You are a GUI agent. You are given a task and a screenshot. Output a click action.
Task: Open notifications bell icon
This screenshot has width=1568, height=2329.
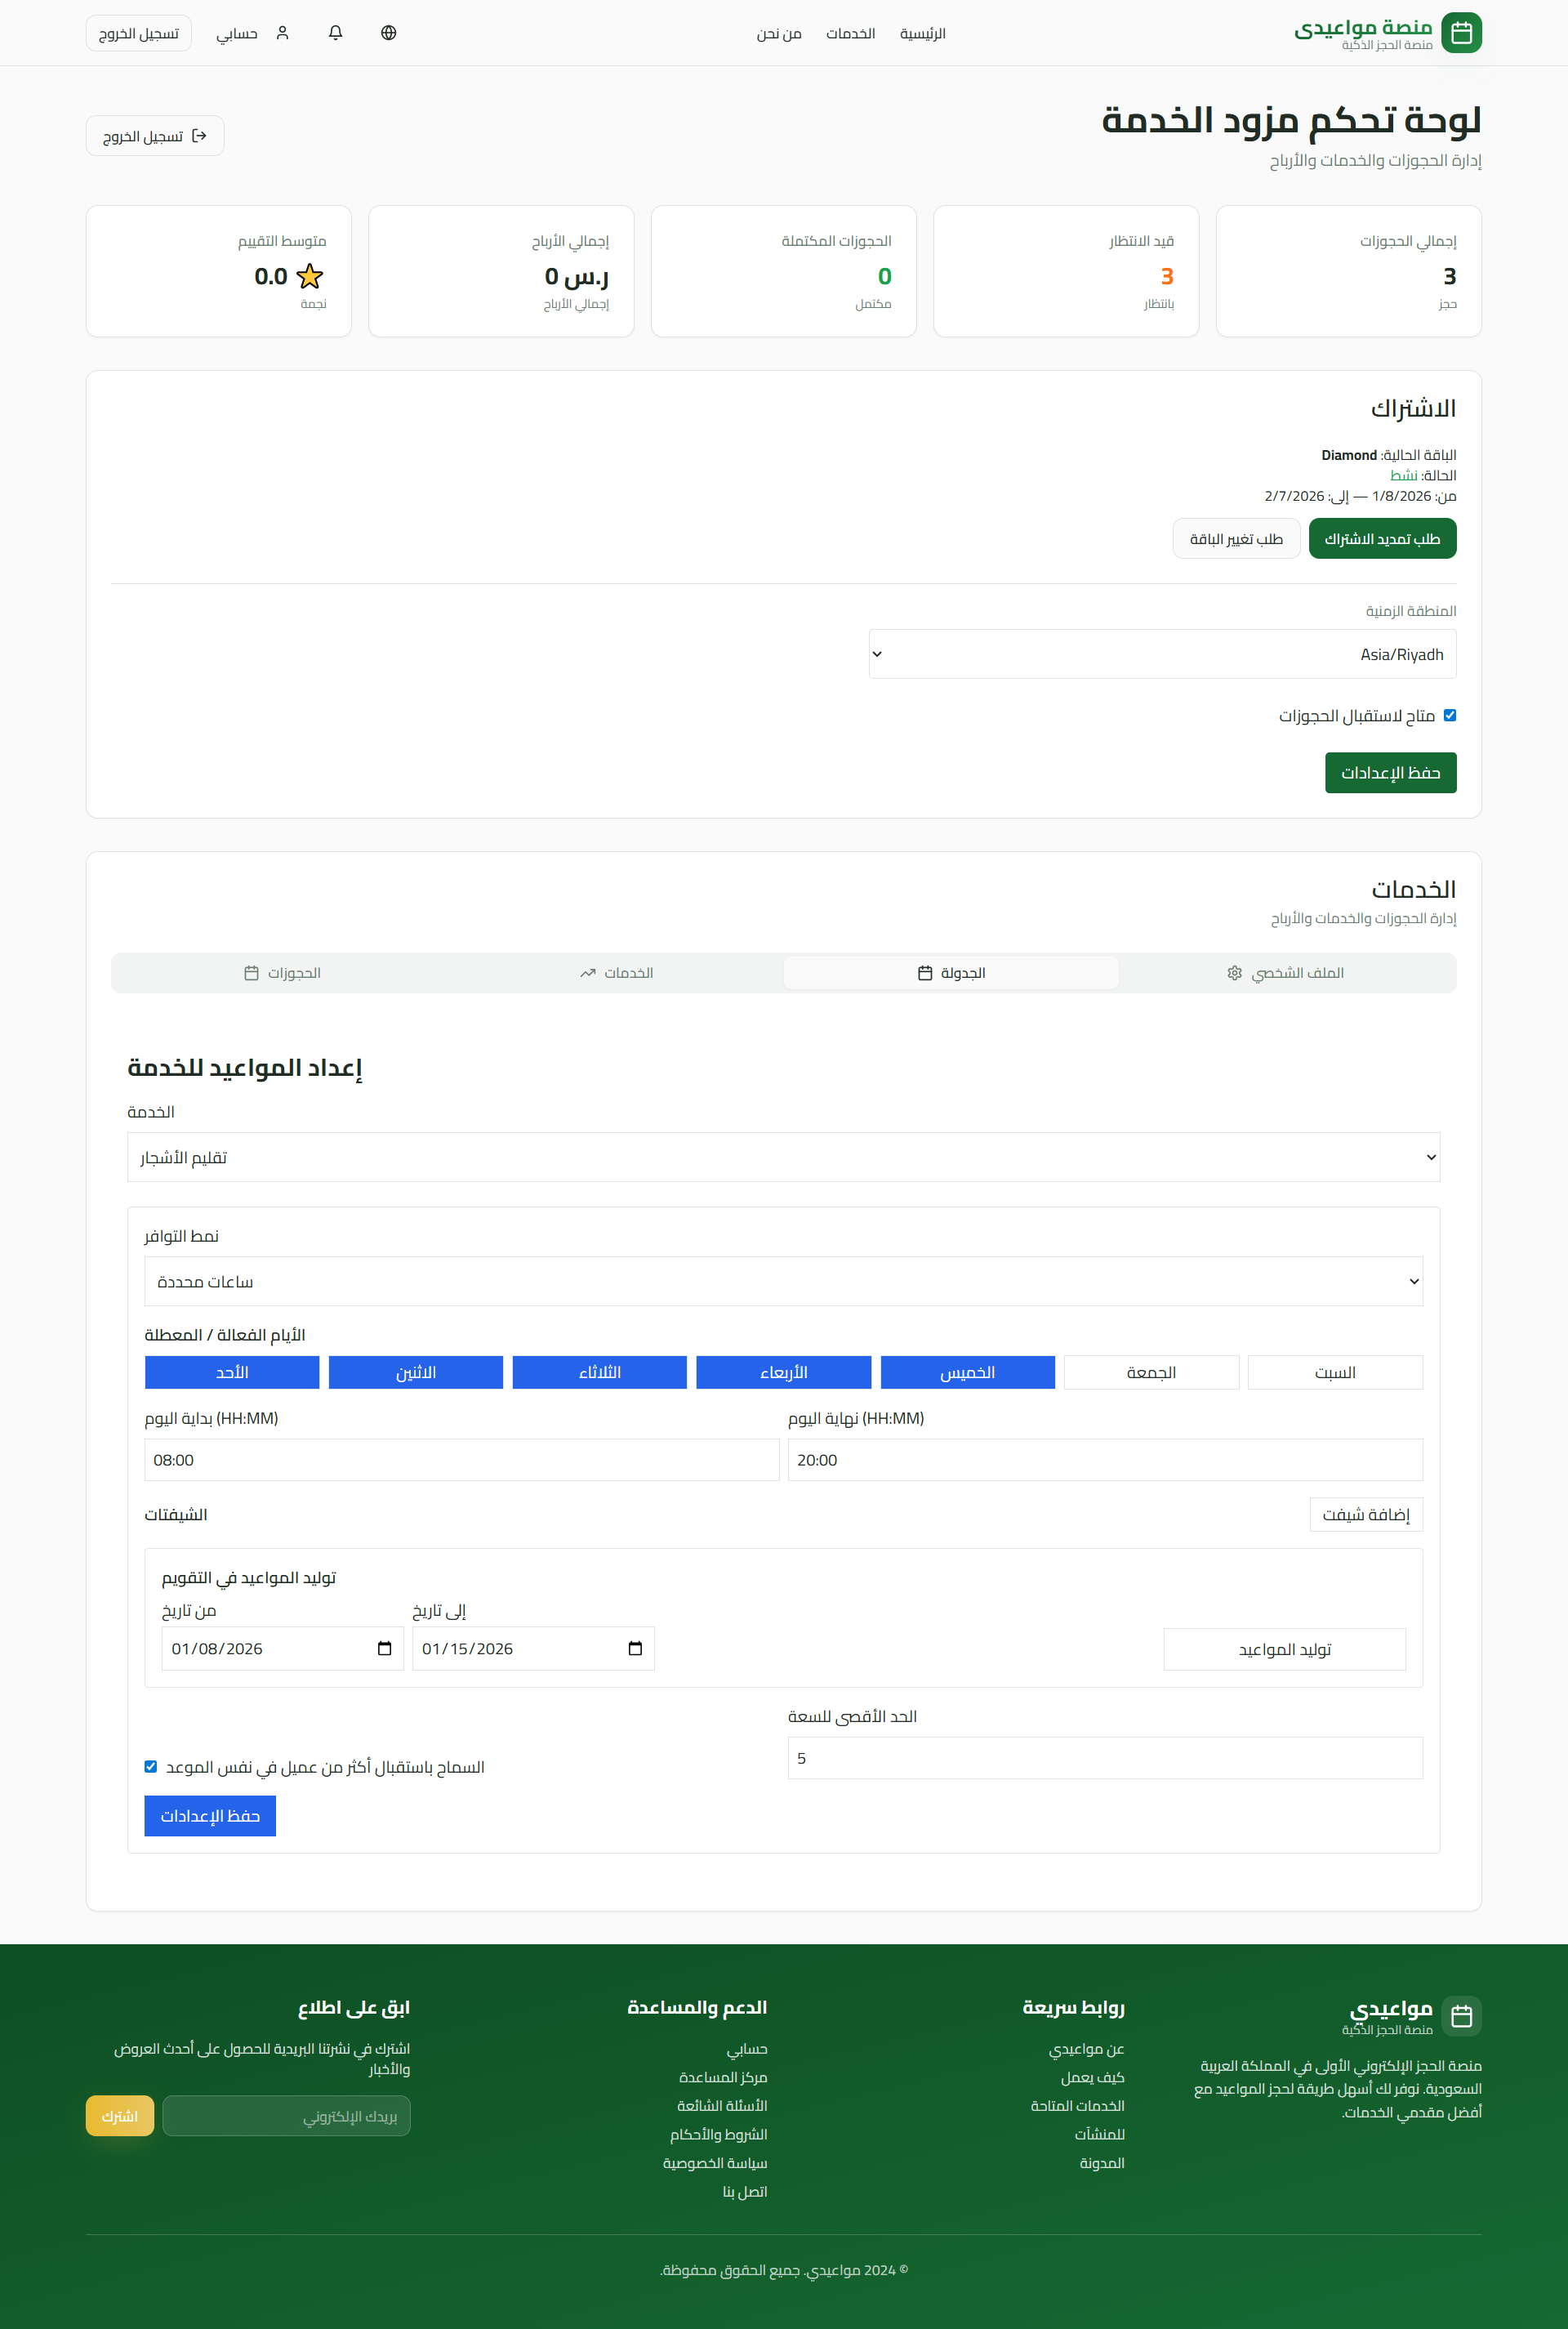336,33
